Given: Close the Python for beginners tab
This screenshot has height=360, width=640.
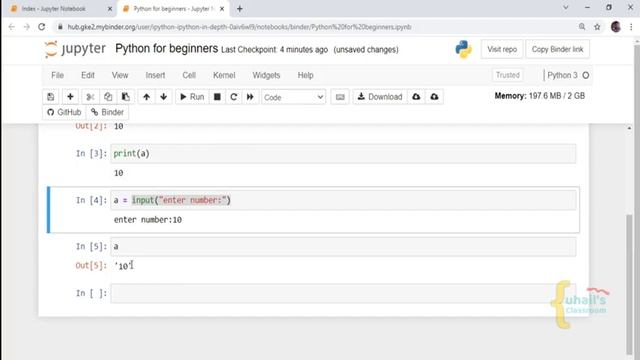Looking at the screenshot, I should [222, 9].
